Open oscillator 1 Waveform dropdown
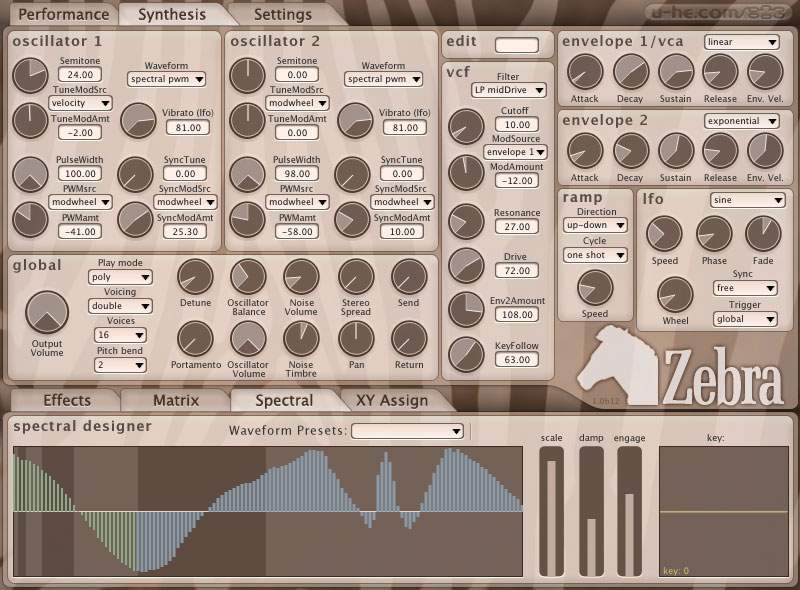The image size is (800, 590). (x=166, y=79)
